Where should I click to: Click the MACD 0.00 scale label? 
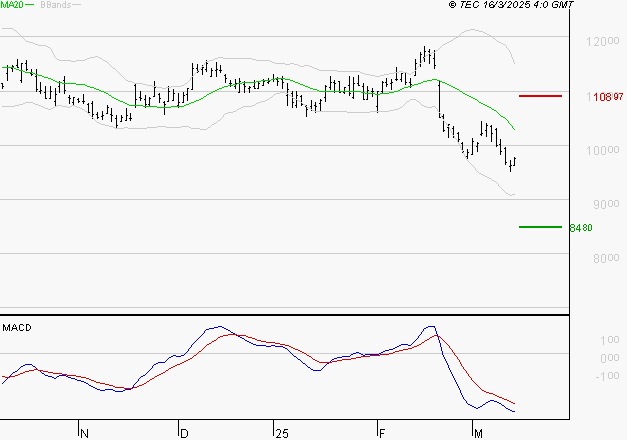(x=610, y=358)
